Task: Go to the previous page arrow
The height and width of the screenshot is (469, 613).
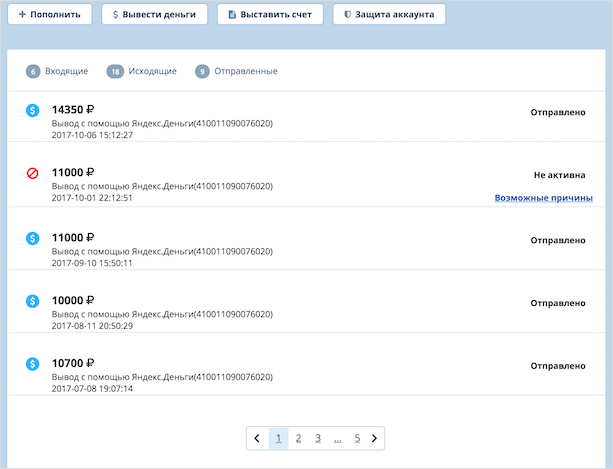Action: click(x=257, y=438)
